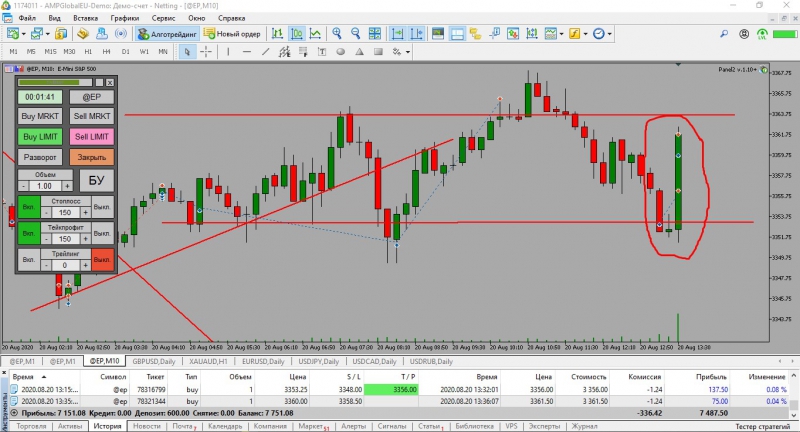Open the clock periods dropdown arrow

pyautogui.click(x=610, y=34)
